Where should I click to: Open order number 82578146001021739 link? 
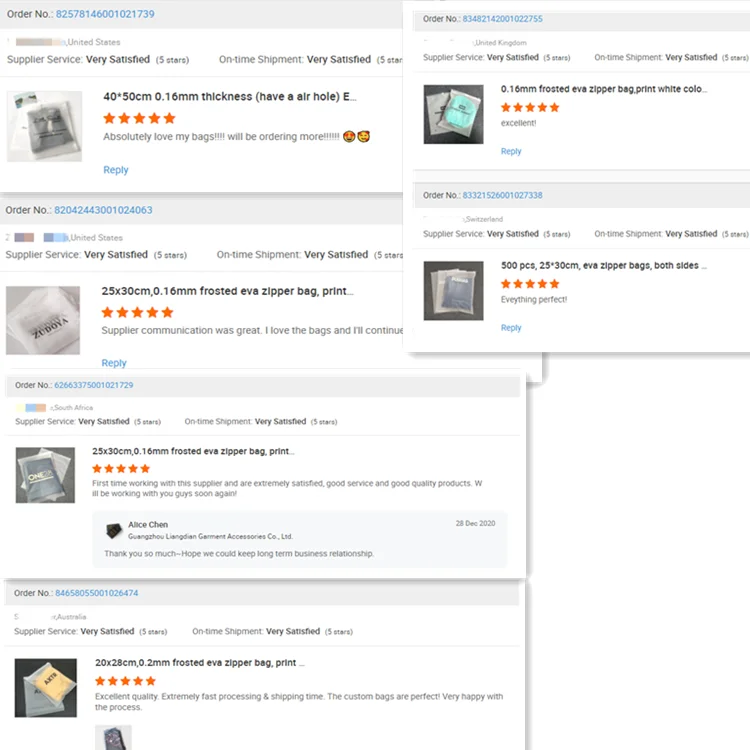105,14
